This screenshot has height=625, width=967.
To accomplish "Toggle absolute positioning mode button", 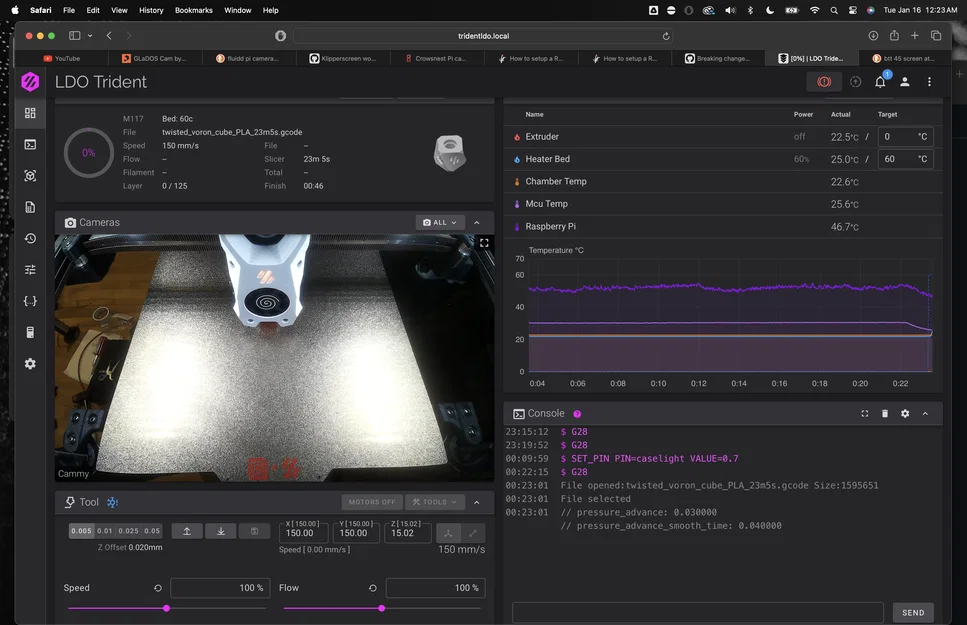I will point(448,532).
